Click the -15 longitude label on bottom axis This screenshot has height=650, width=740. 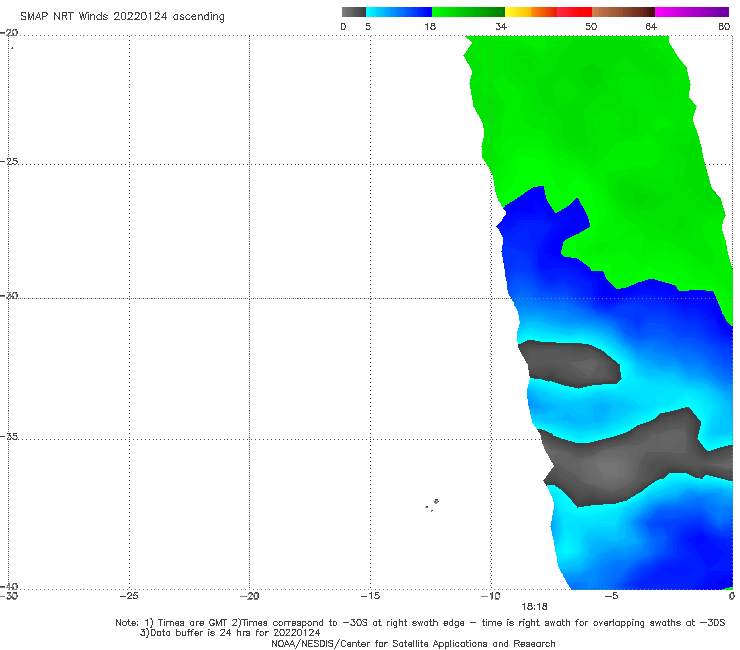coord(370,596)
